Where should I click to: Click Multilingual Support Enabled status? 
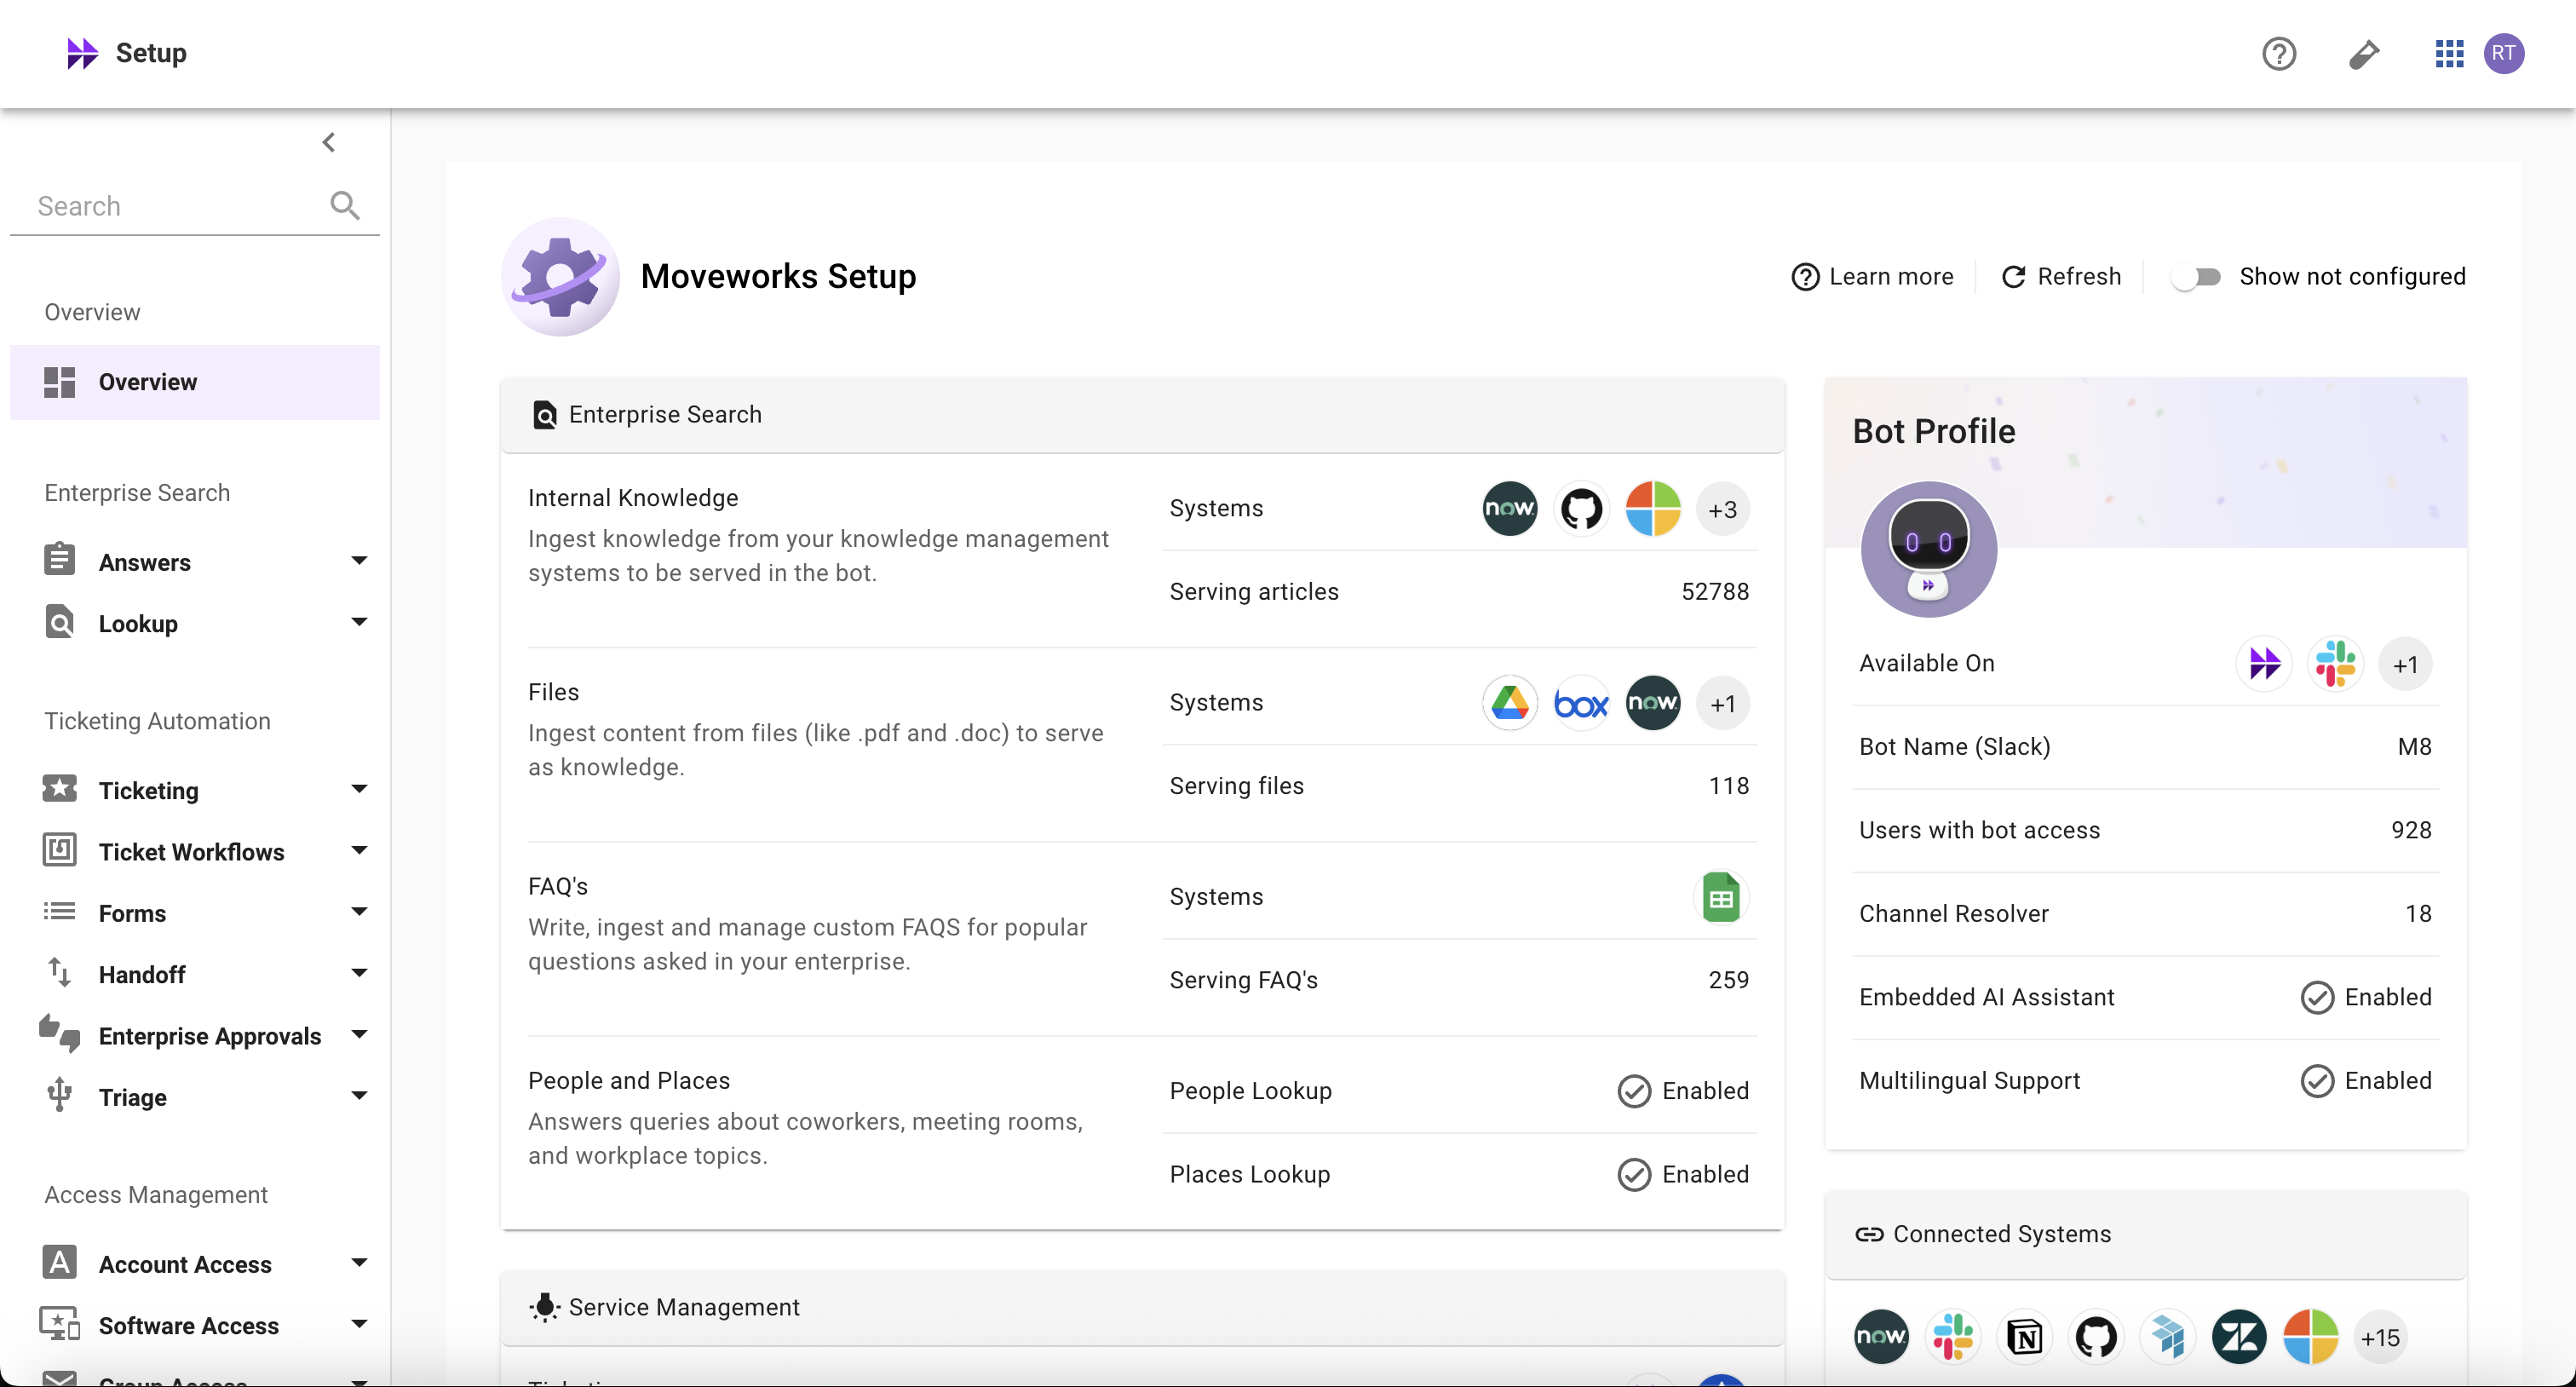(x=2366, y=1081)
